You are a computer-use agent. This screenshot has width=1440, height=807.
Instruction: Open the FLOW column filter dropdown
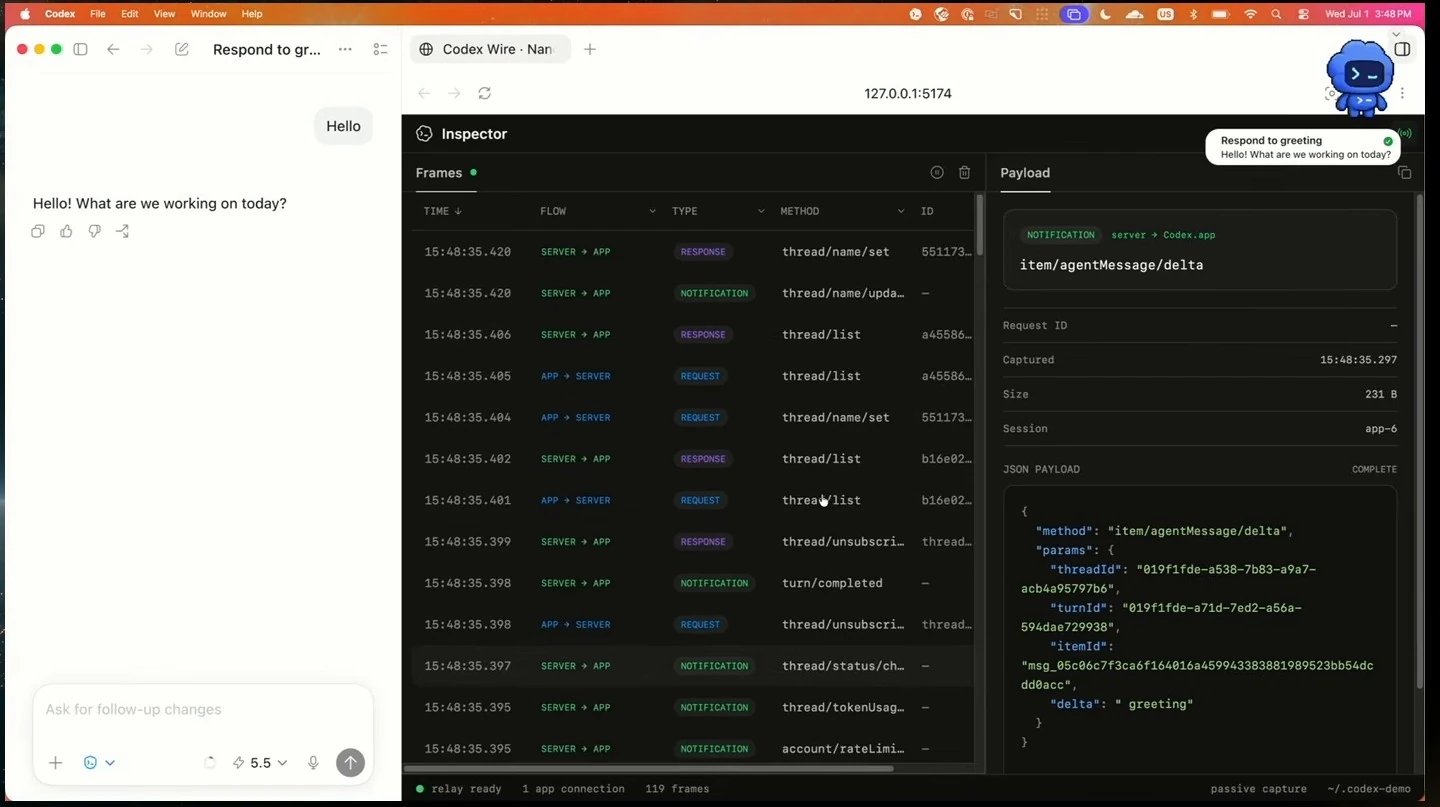point(652,211)
